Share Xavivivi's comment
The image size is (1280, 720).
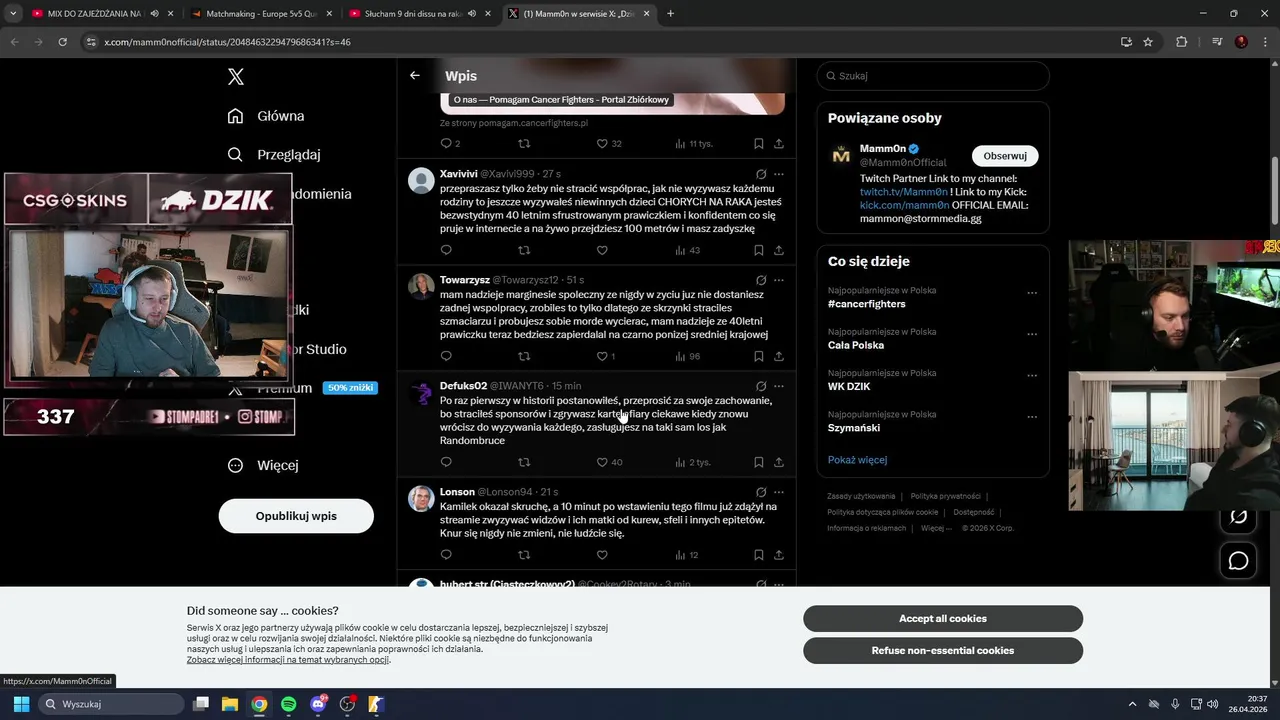coord(779,250)
